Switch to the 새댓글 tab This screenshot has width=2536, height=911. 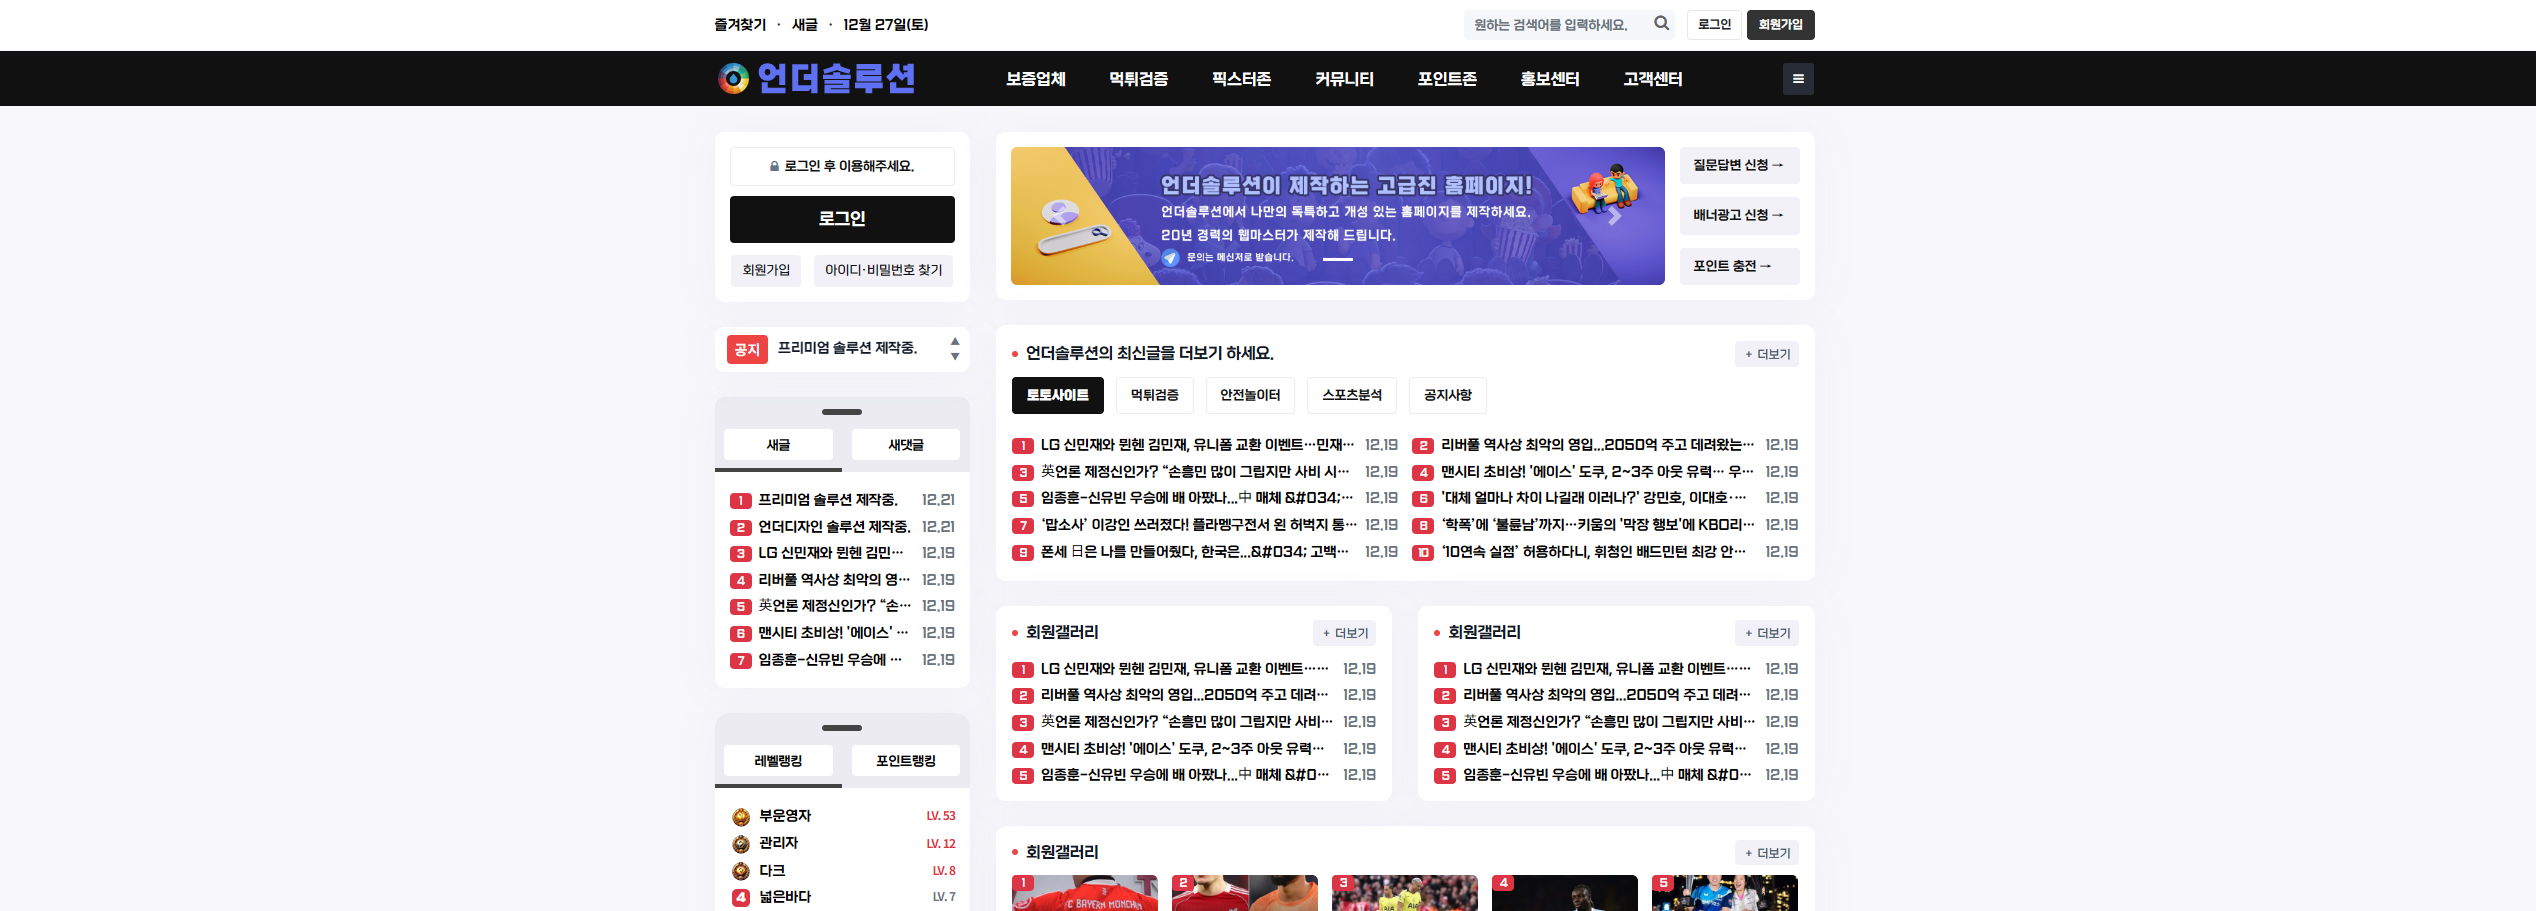(905, 445)
